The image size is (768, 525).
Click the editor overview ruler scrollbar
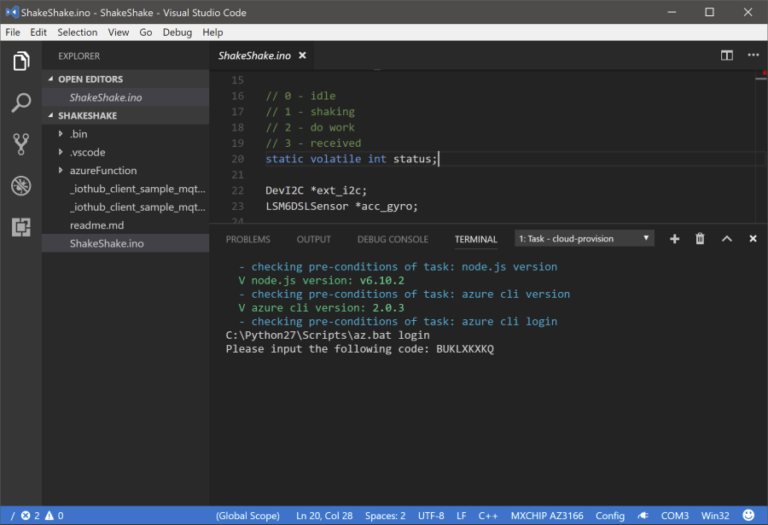[x=761, y=147]
